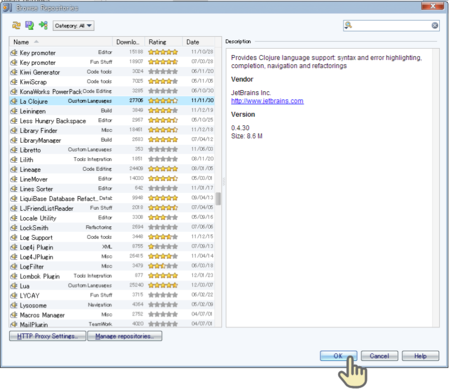Select the LogFilter plugin name
The image size is (450, 389).
[x=32, y=266]
